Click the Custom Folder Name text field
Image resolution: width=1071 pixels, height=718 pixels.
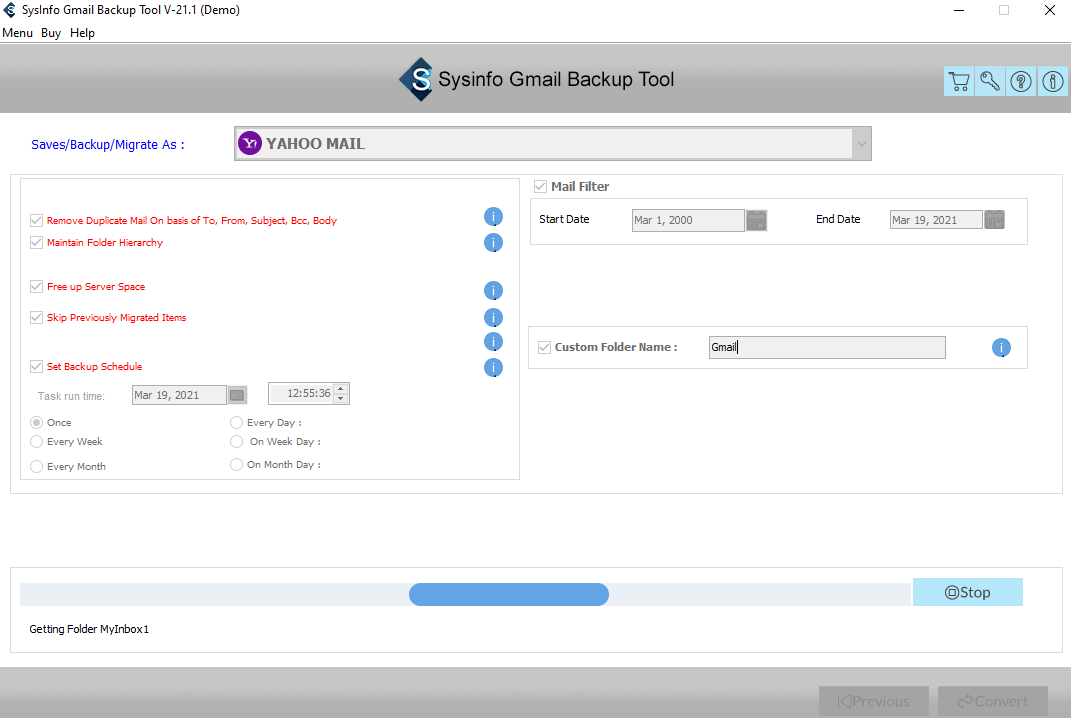826,348
